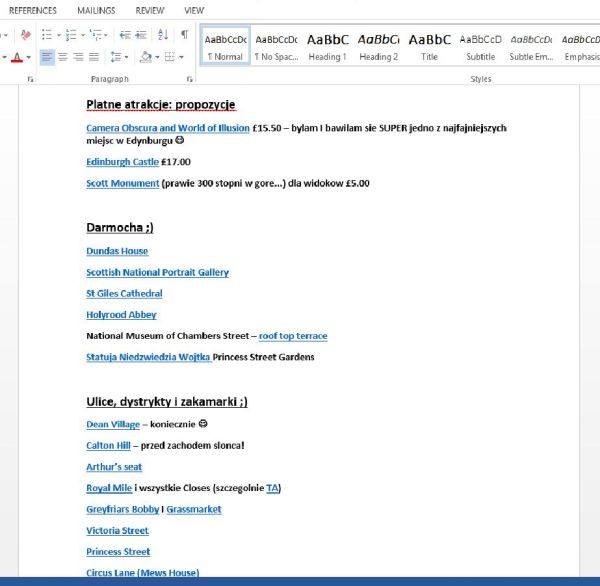600x586 pixels.
Task: Apply the Title style
Action: 429,47
